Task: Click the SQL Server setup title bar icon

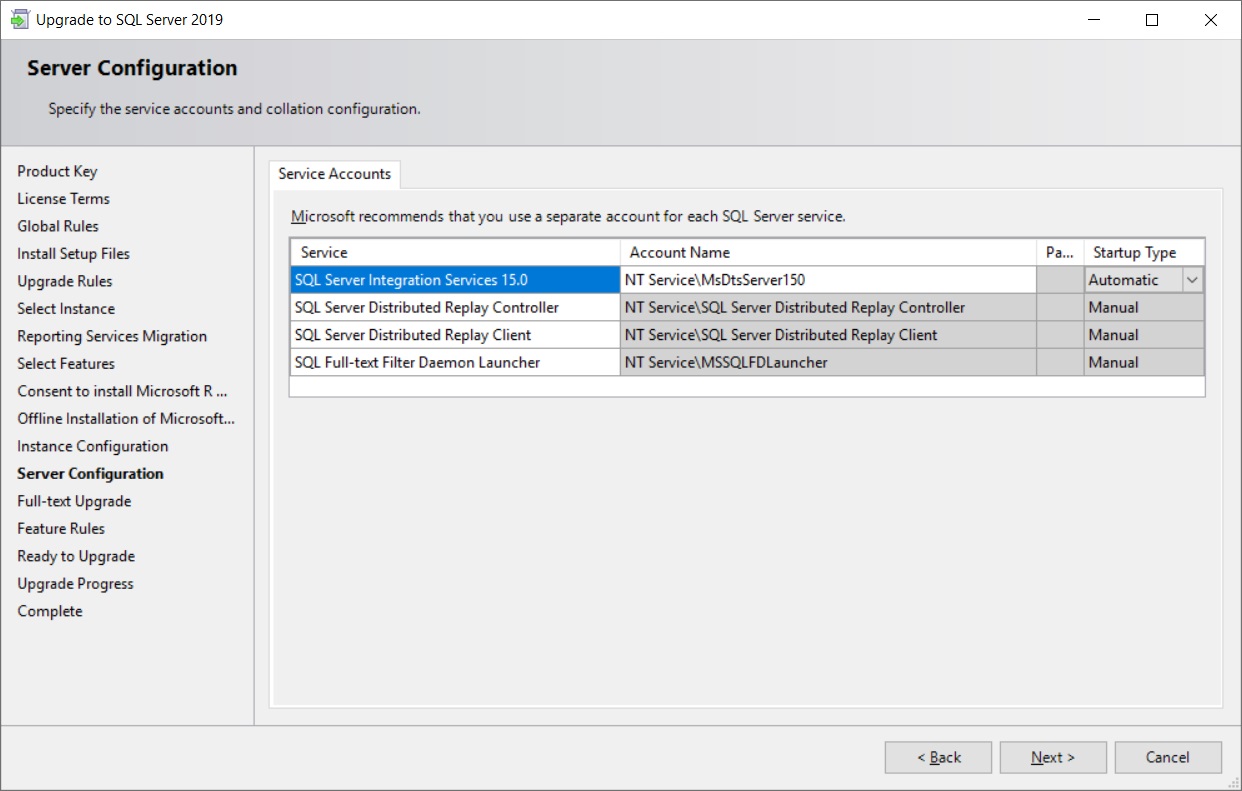Action: point(20,19)
